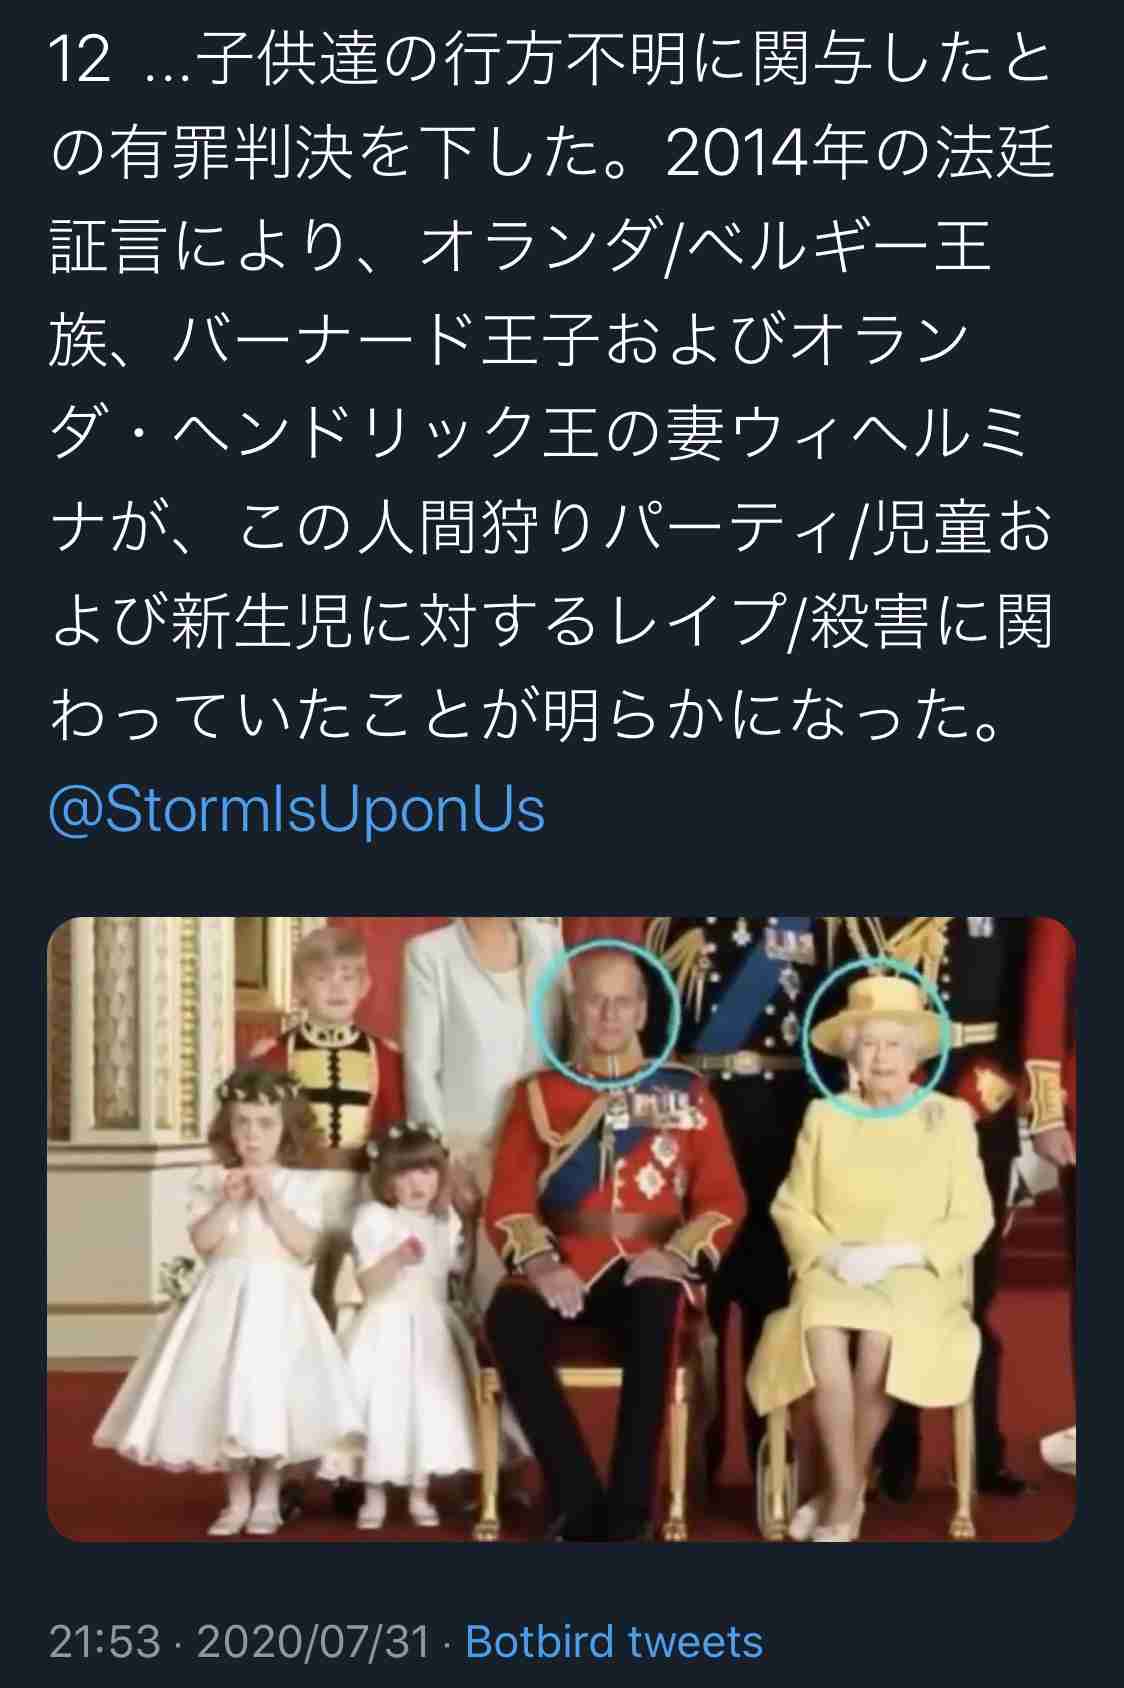Click the tweet's last line ending 明らかになった
This screenshot has height=1688, width=1124.
coord(527,717)
